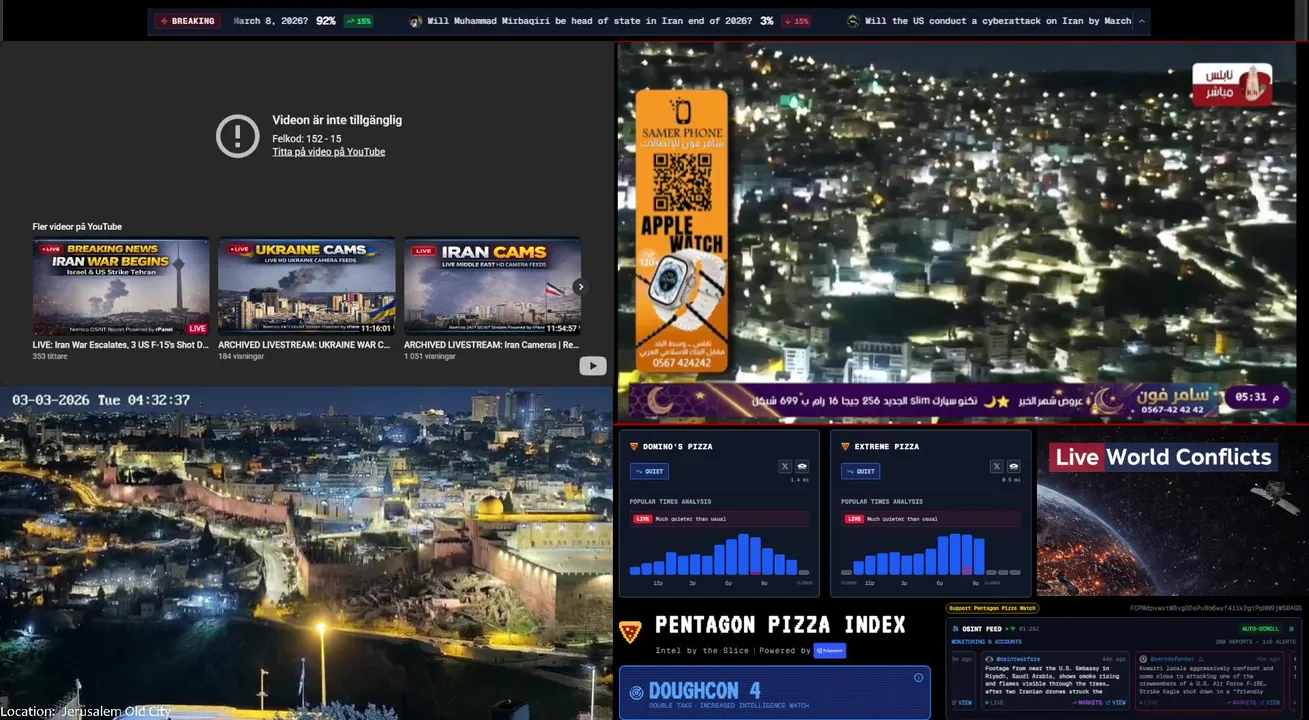Click the pizza box icon on Domino's Pizza card
1309x720 pixels.
pos(802,466)
